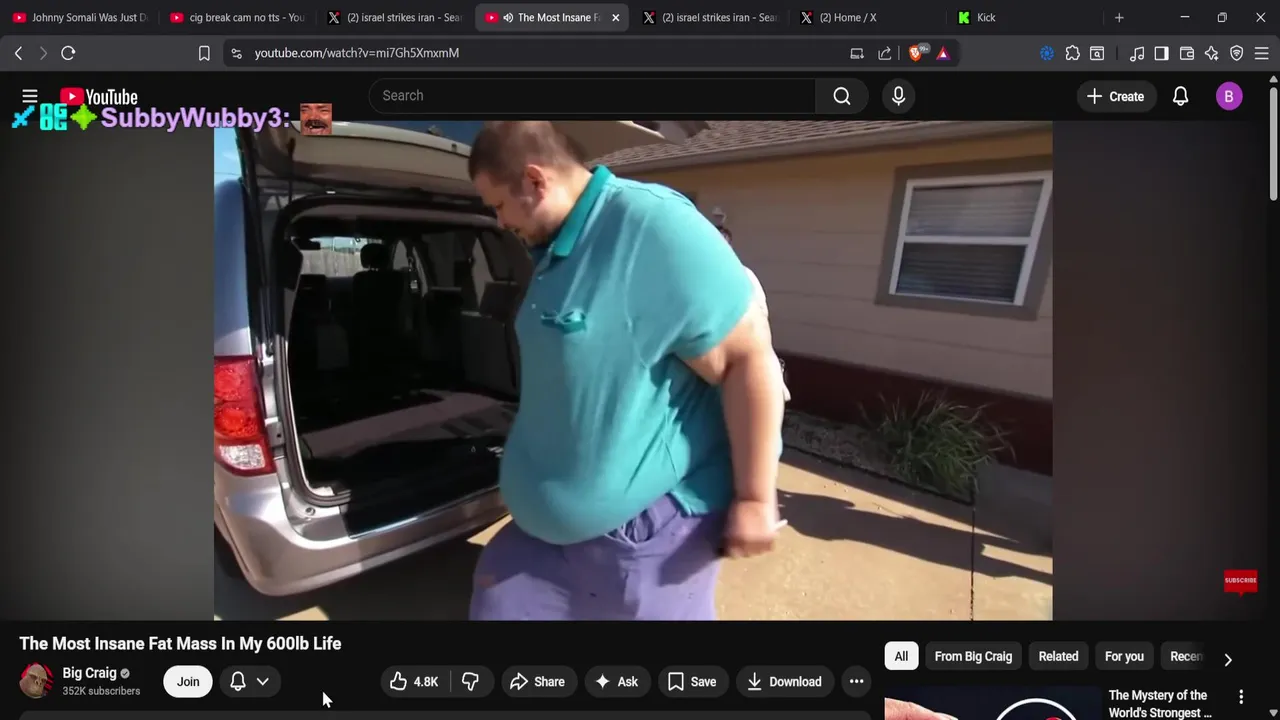Click the address bar URL
Image resolution: width=1280 pixels, height=720 pixels.
[x=357, y=53]
